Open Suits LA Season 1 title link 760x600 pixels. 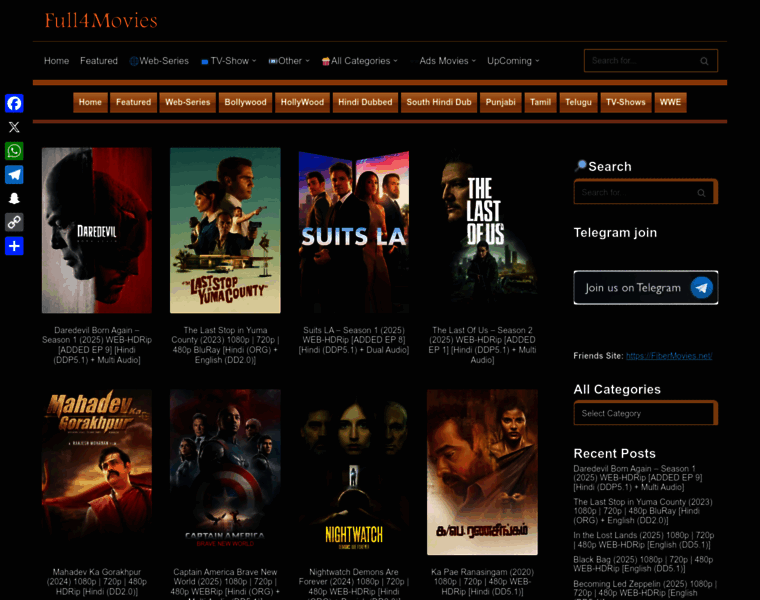[354, 340]
